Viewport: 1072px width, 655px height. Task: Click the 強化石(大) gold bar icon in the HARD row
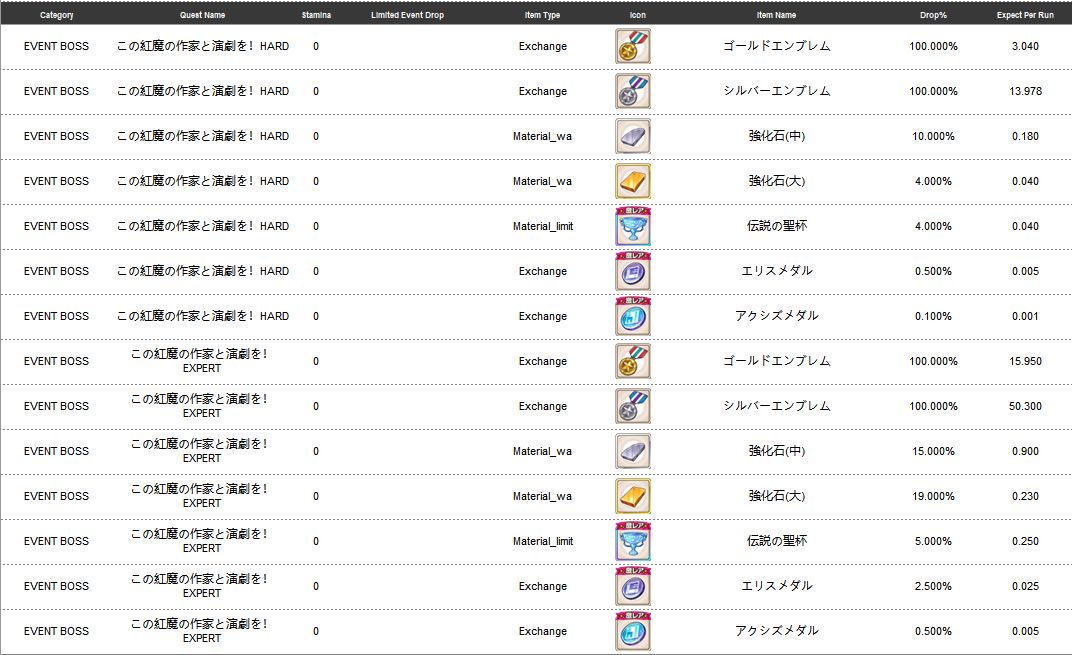[632, 181]
